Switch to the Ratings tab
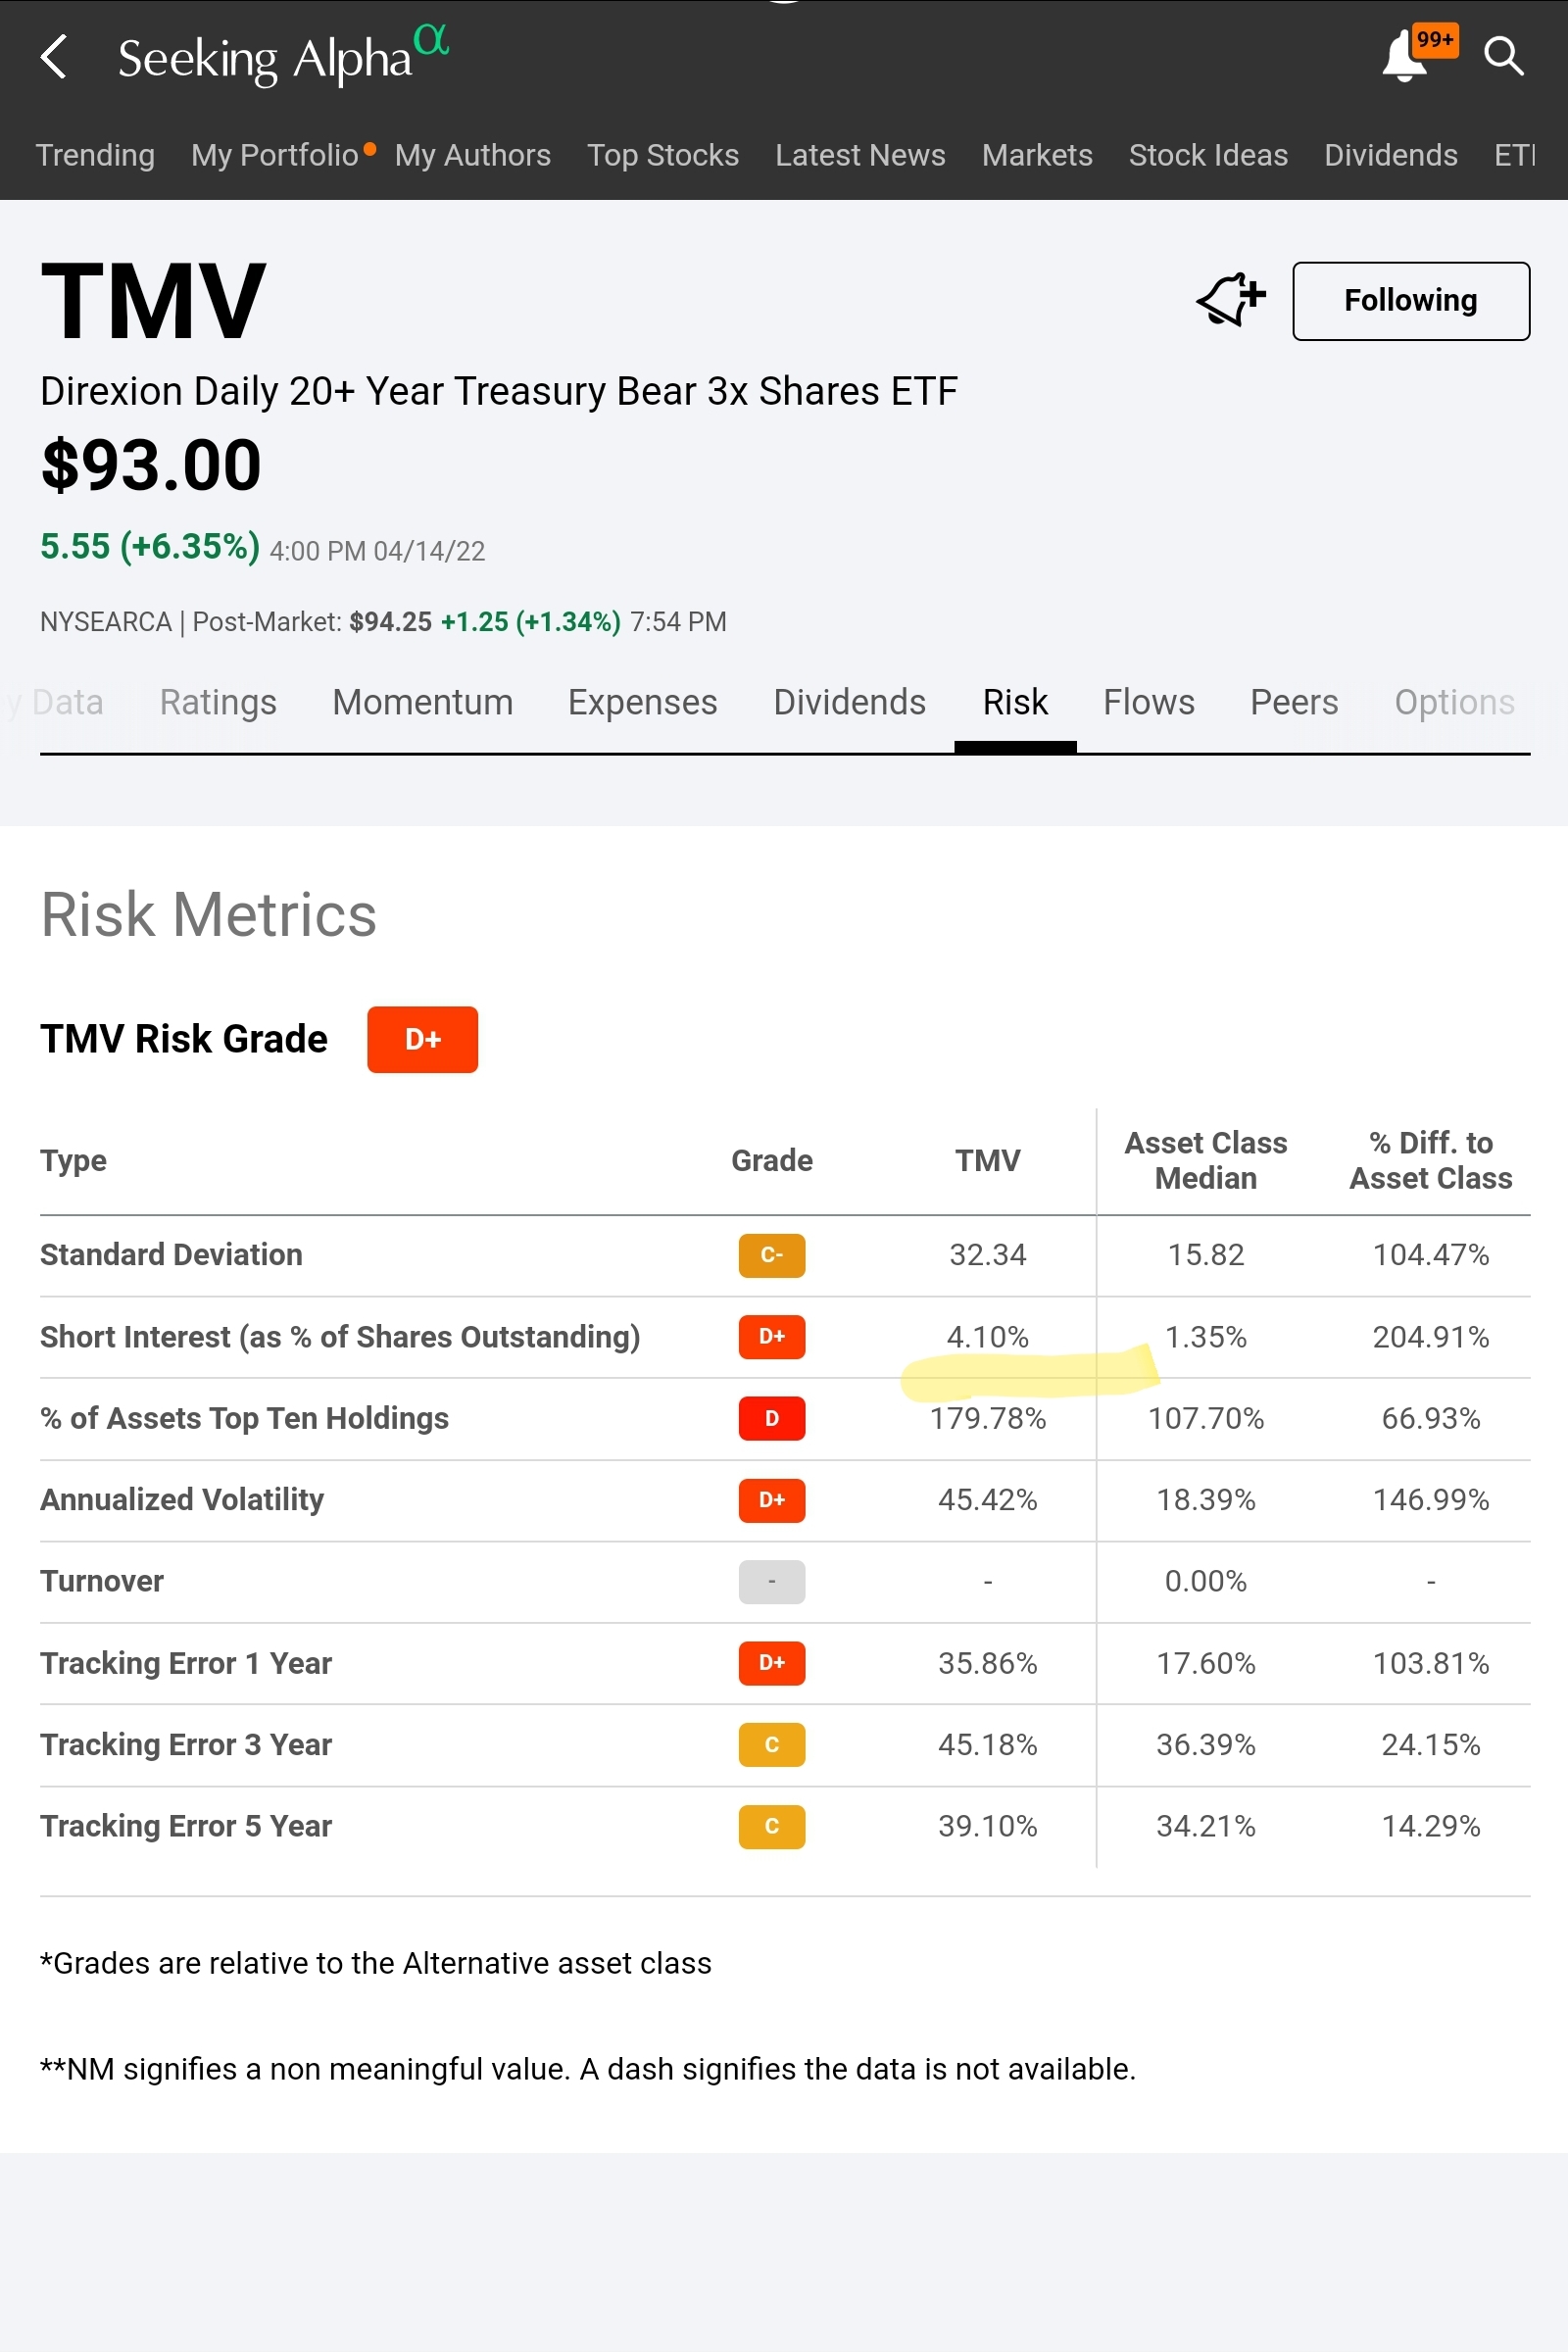Image resolution: width=1568 pixels, height=2352 pixels. [x=218, y=702]
